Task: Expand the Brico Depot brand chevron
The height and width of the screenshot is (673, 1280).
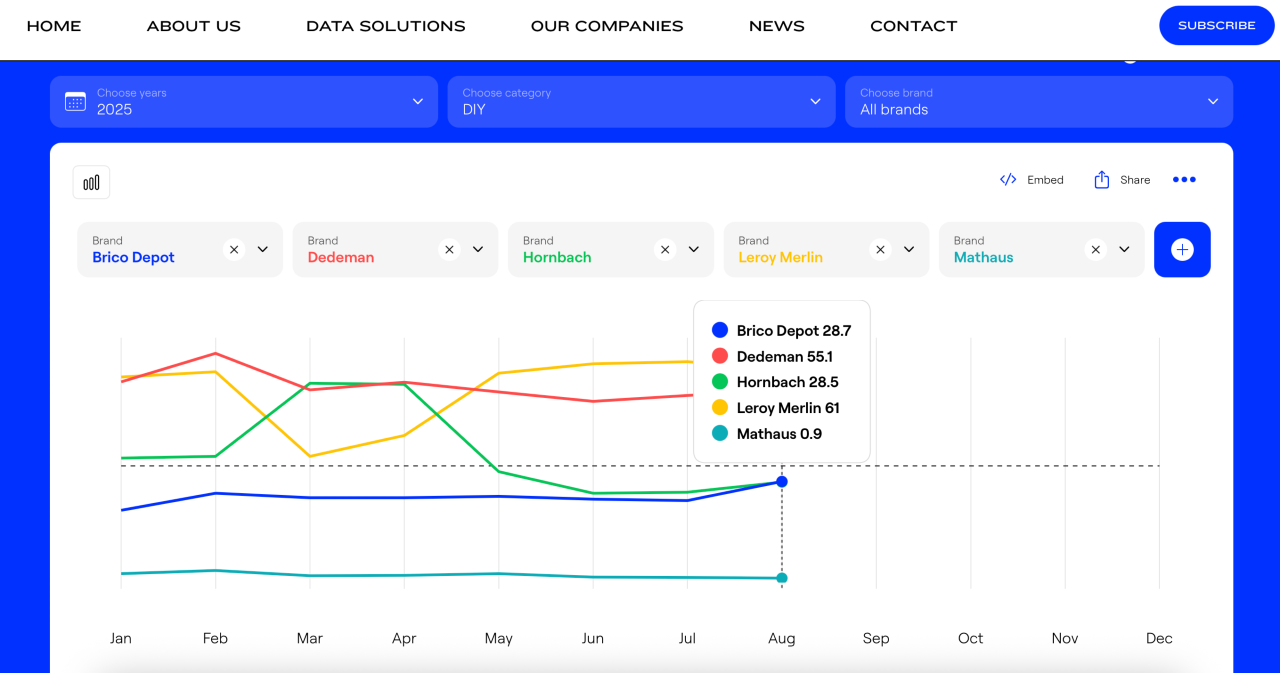Action: click(x=263, y=250)
